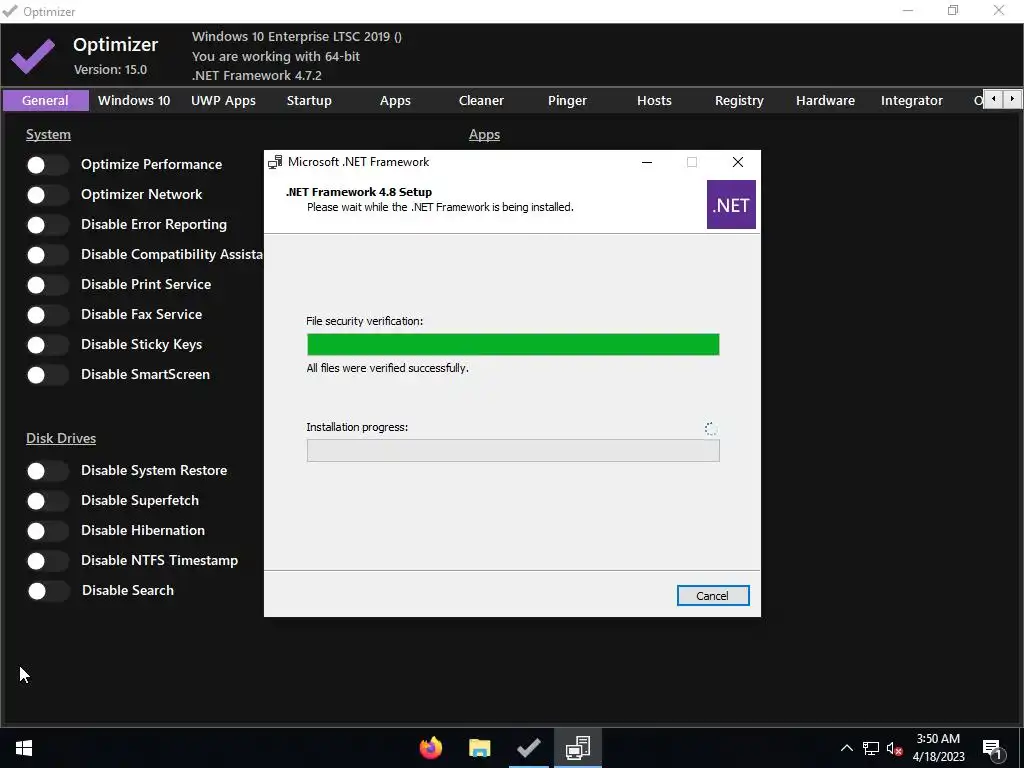Open the notification action center
The width and height of the screenshot is (1024, 768).
[x=993, y=748]
